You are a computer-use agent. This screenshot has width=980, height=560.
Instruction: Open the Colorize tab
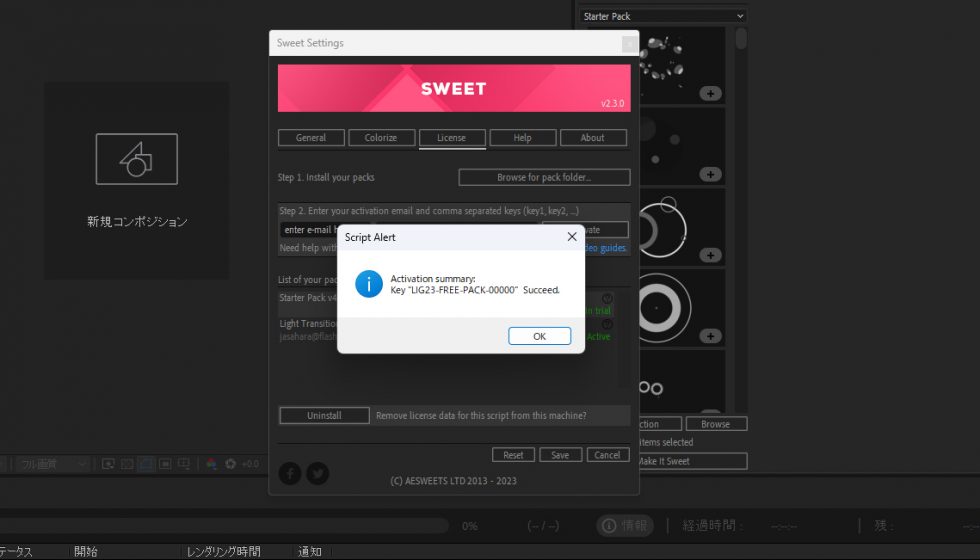[381, 138]
